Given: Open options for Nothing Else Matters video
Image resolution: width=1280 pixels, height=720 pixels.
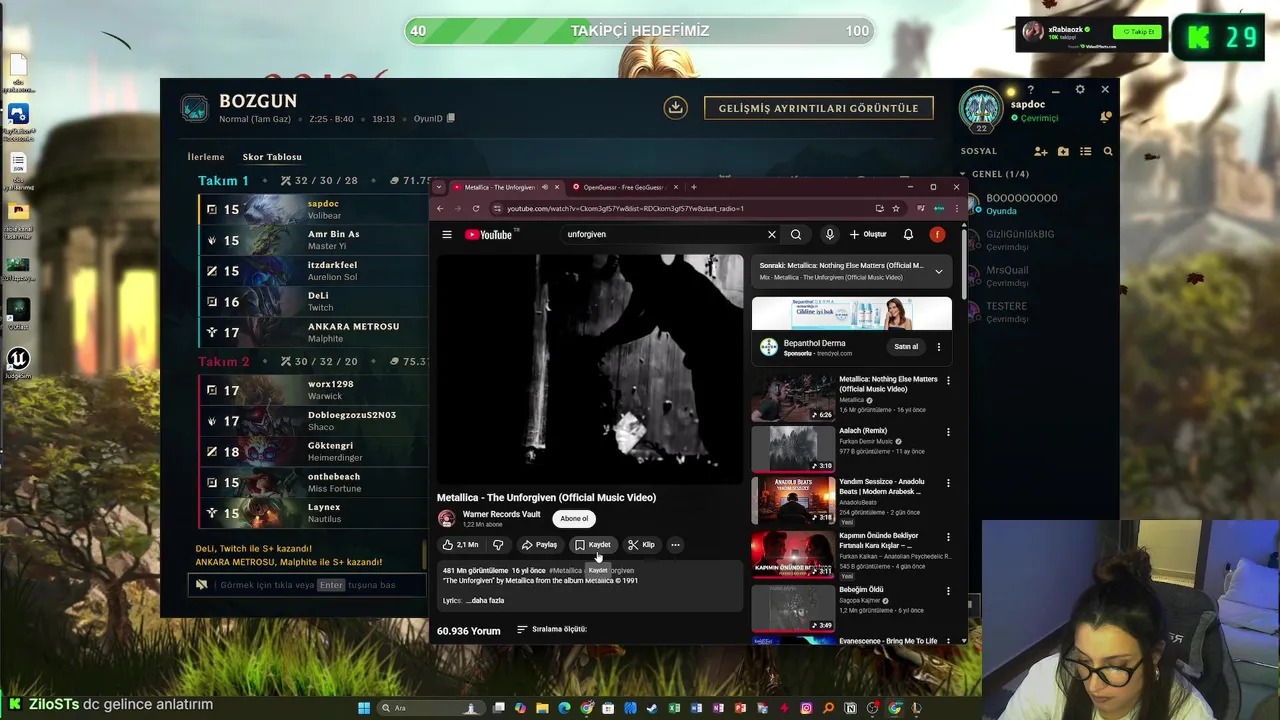Looking at the screenshot, I should coord(948,380).
